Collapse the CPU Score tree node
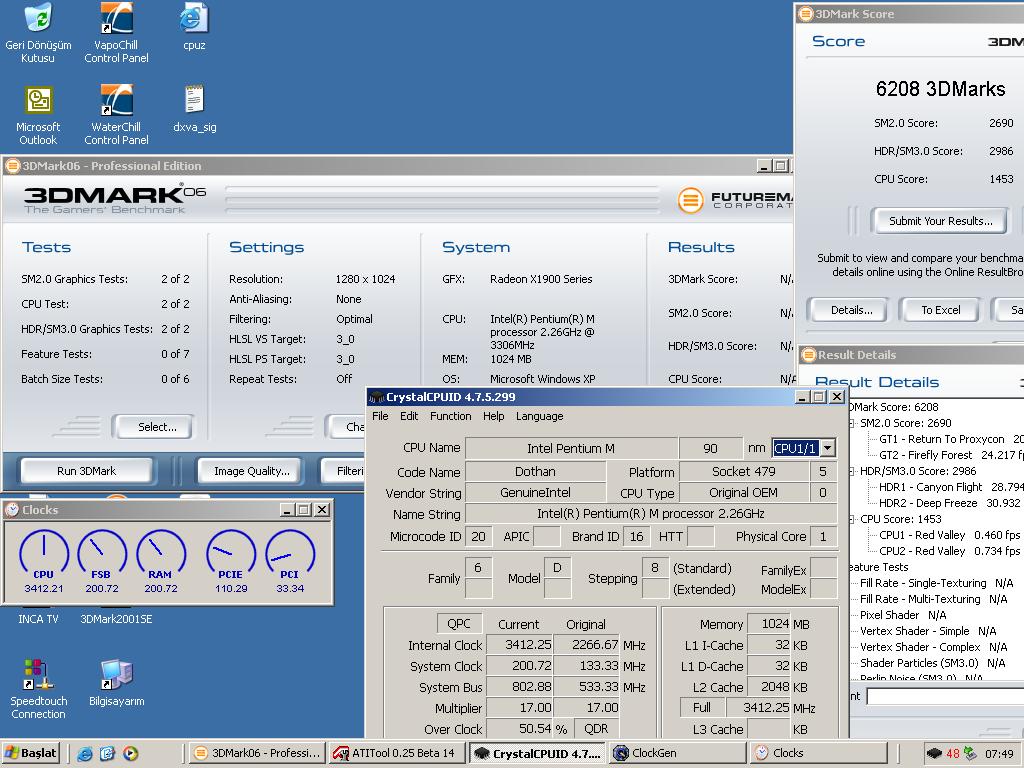This screenshot has height=768, width=1024. click(x=852, y=519)
